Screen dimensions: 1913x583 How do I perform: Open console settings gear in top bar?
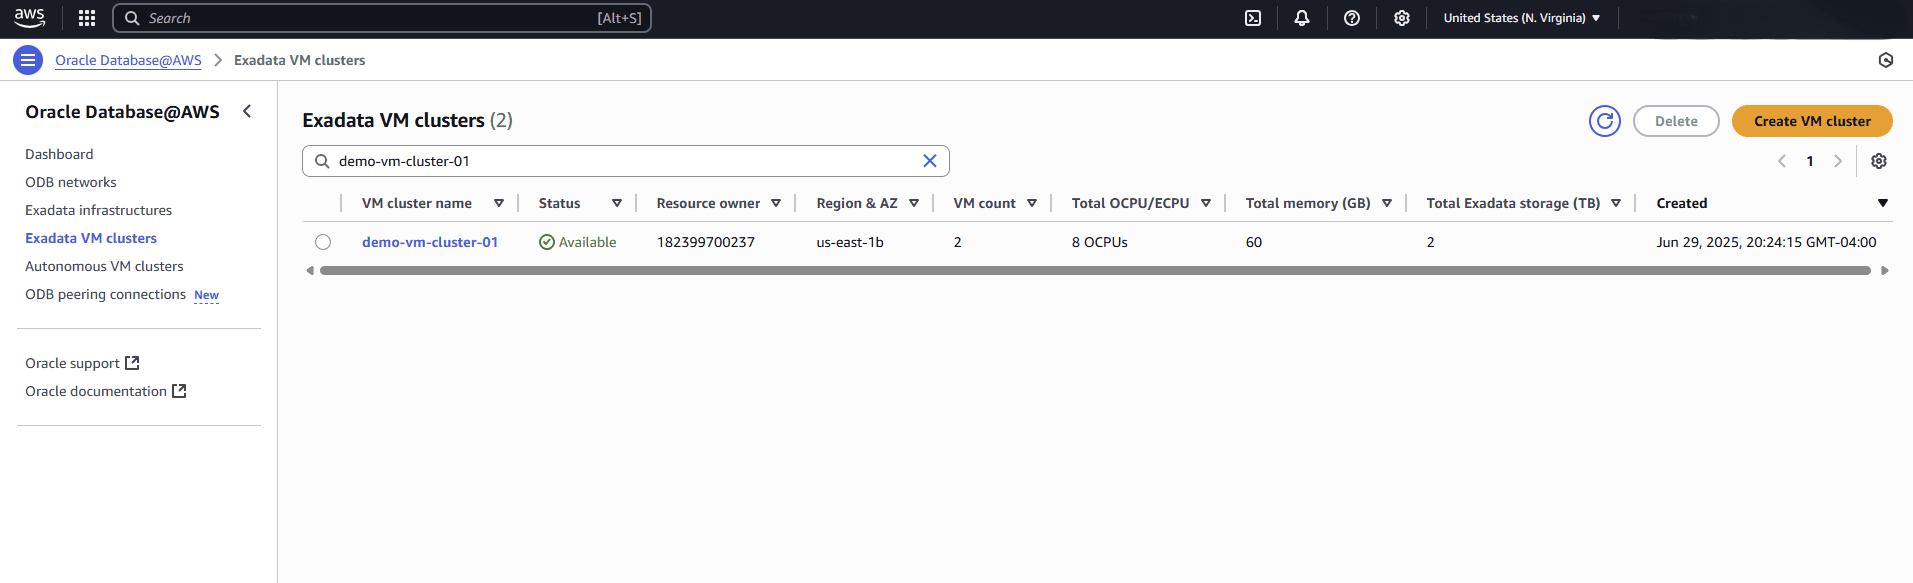click(1402, 18)
